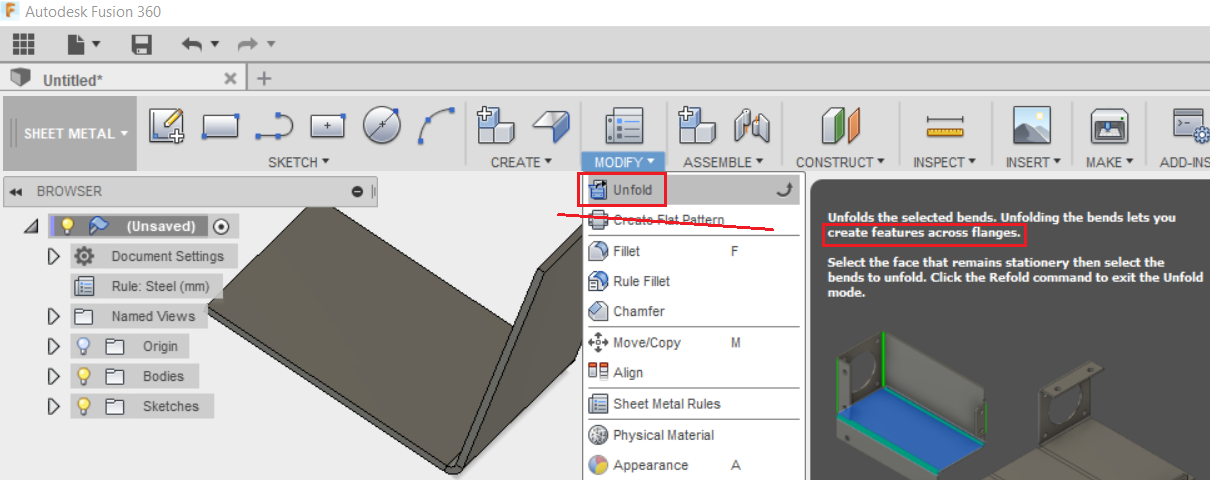Click the Save disk icon
Viewport: 1210px width, 480px height.
click(141, 44)
